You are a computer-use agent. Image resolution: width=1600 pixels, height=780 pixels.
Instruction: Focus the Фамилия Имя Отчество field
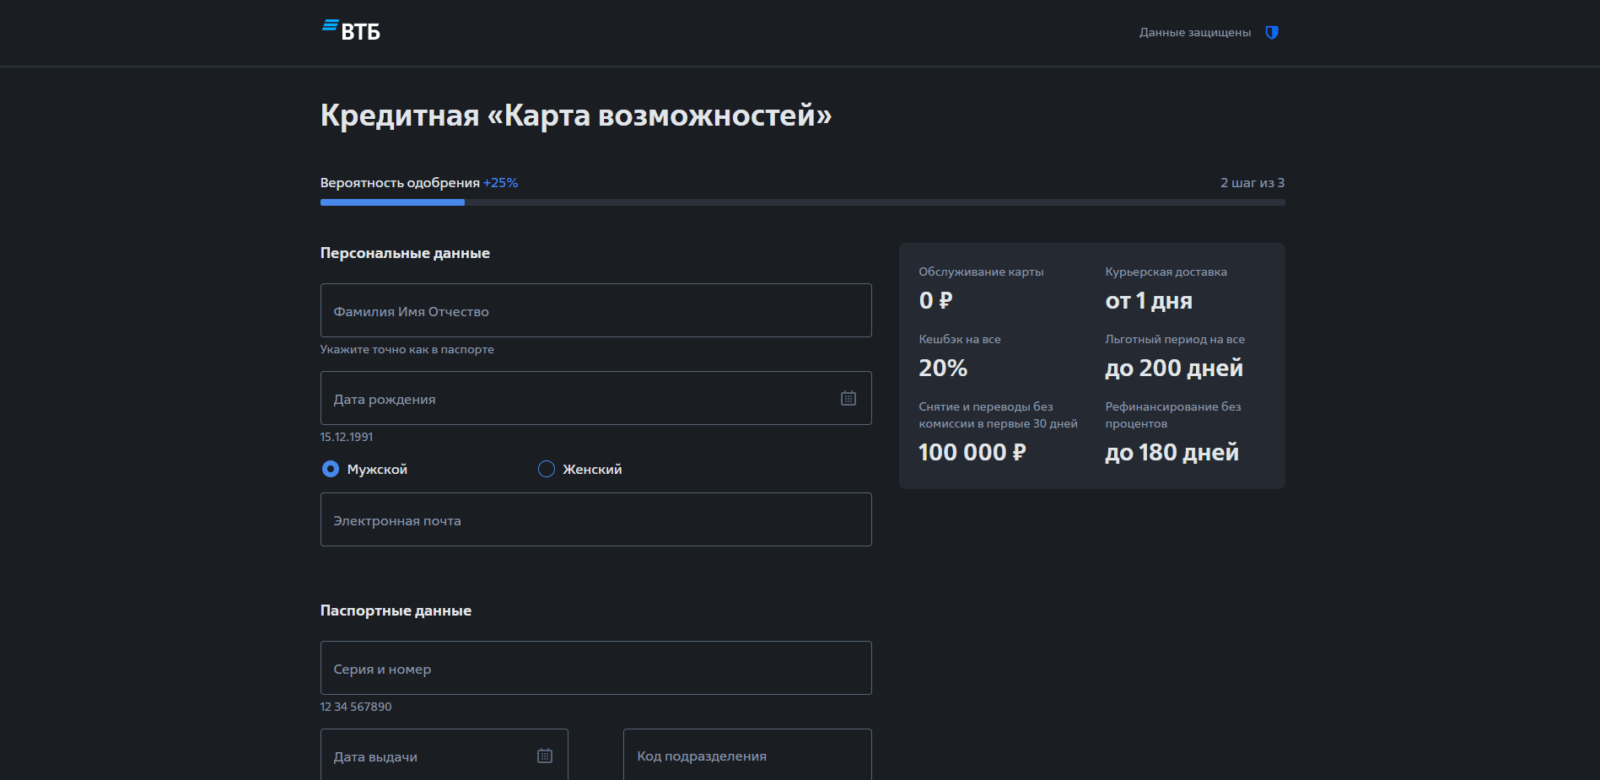point(596,310)
